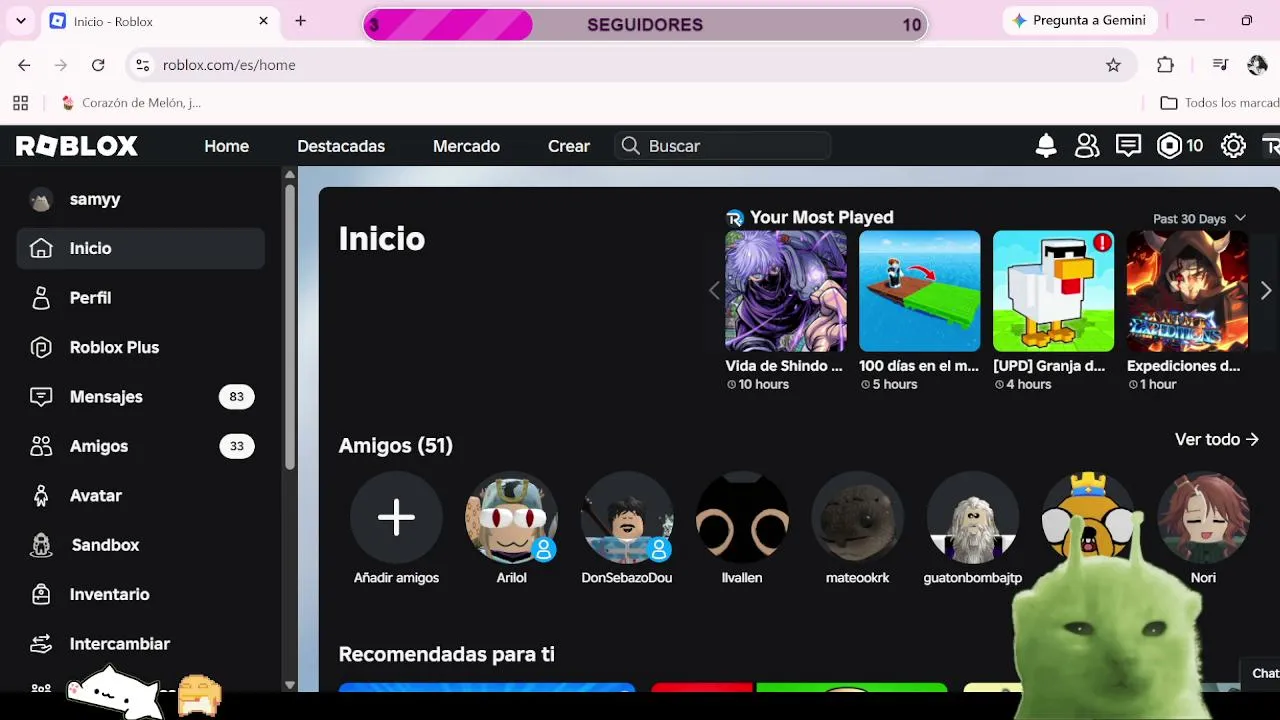1280x720 pixels.
Task: Open the Crear menu item
Action: pos(569,146)
